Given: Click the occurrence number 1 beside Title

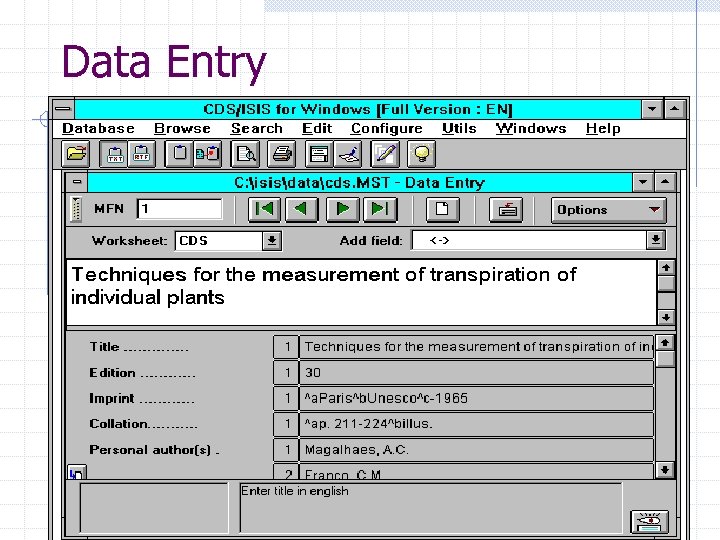Looking at the screenshot, I should (286, 347).
